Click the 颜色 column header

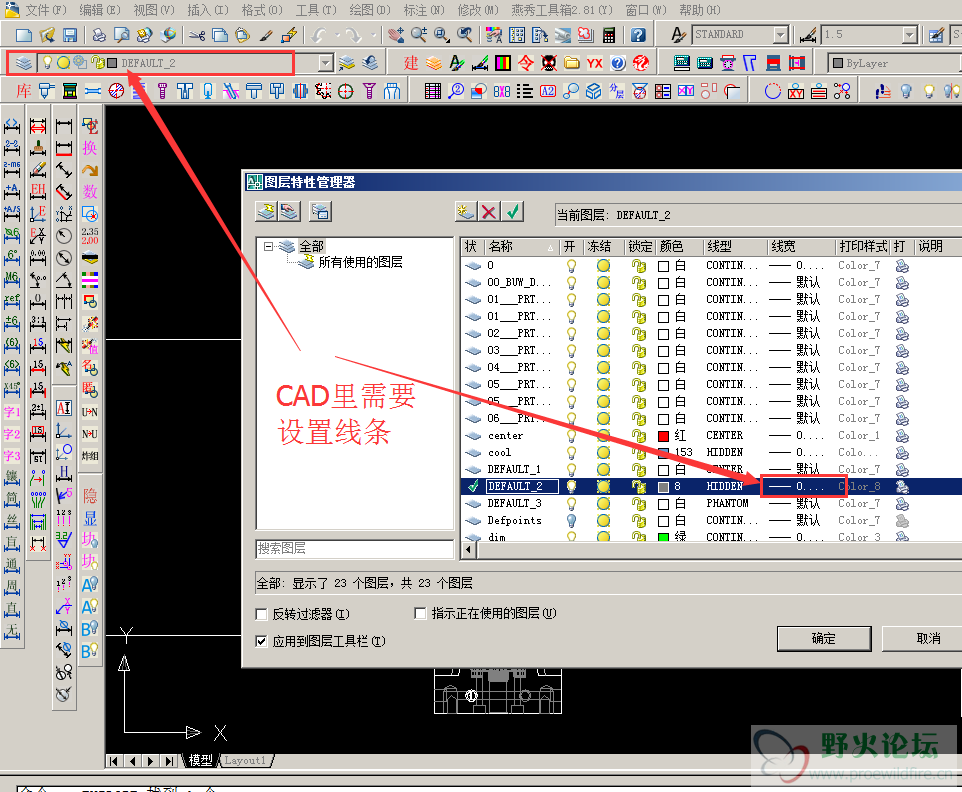(679, 247)
